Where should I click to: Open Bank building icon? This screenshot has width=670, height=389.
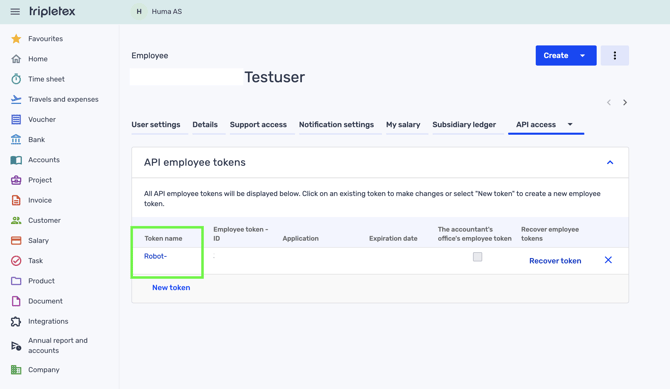pos(16,139)
